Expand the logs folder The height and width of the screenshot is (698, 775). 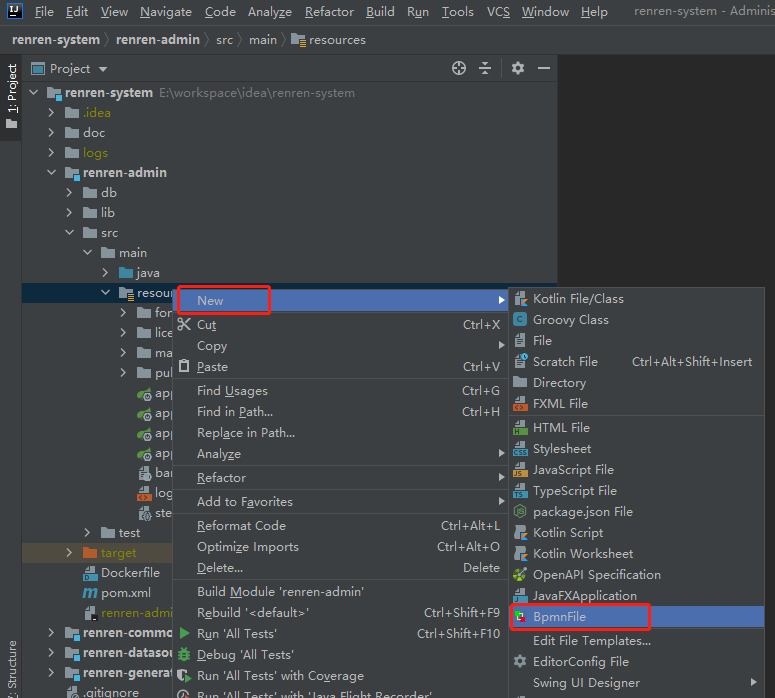point(51,153)
